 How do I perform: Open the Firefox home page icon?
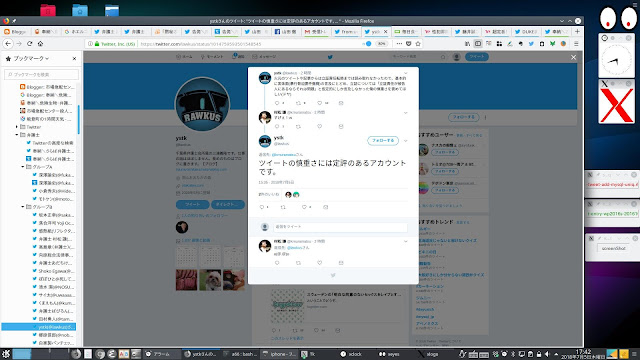coord(40,44)
